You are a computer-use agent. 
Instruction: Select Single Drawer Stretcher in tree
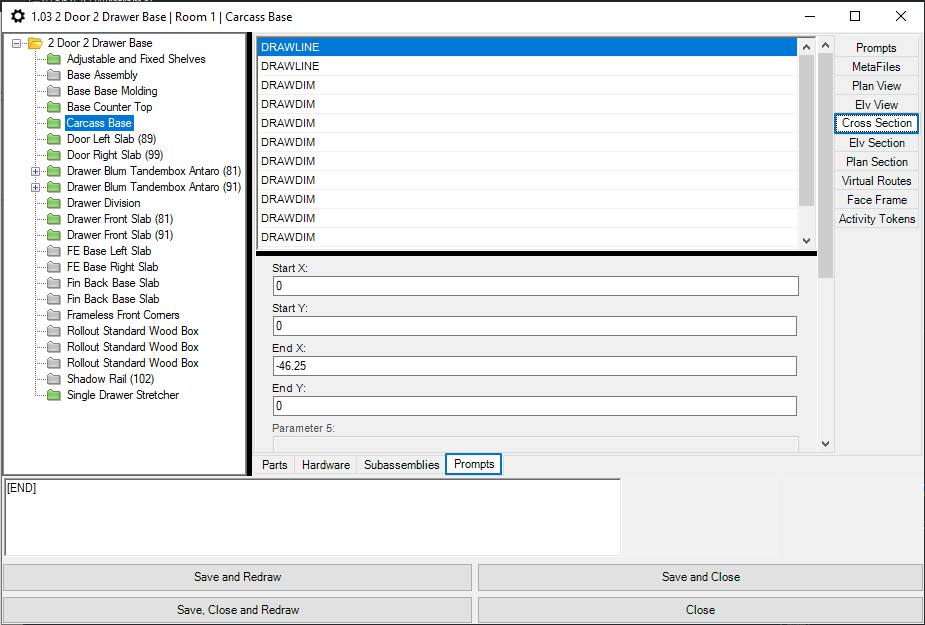point(123,395)
